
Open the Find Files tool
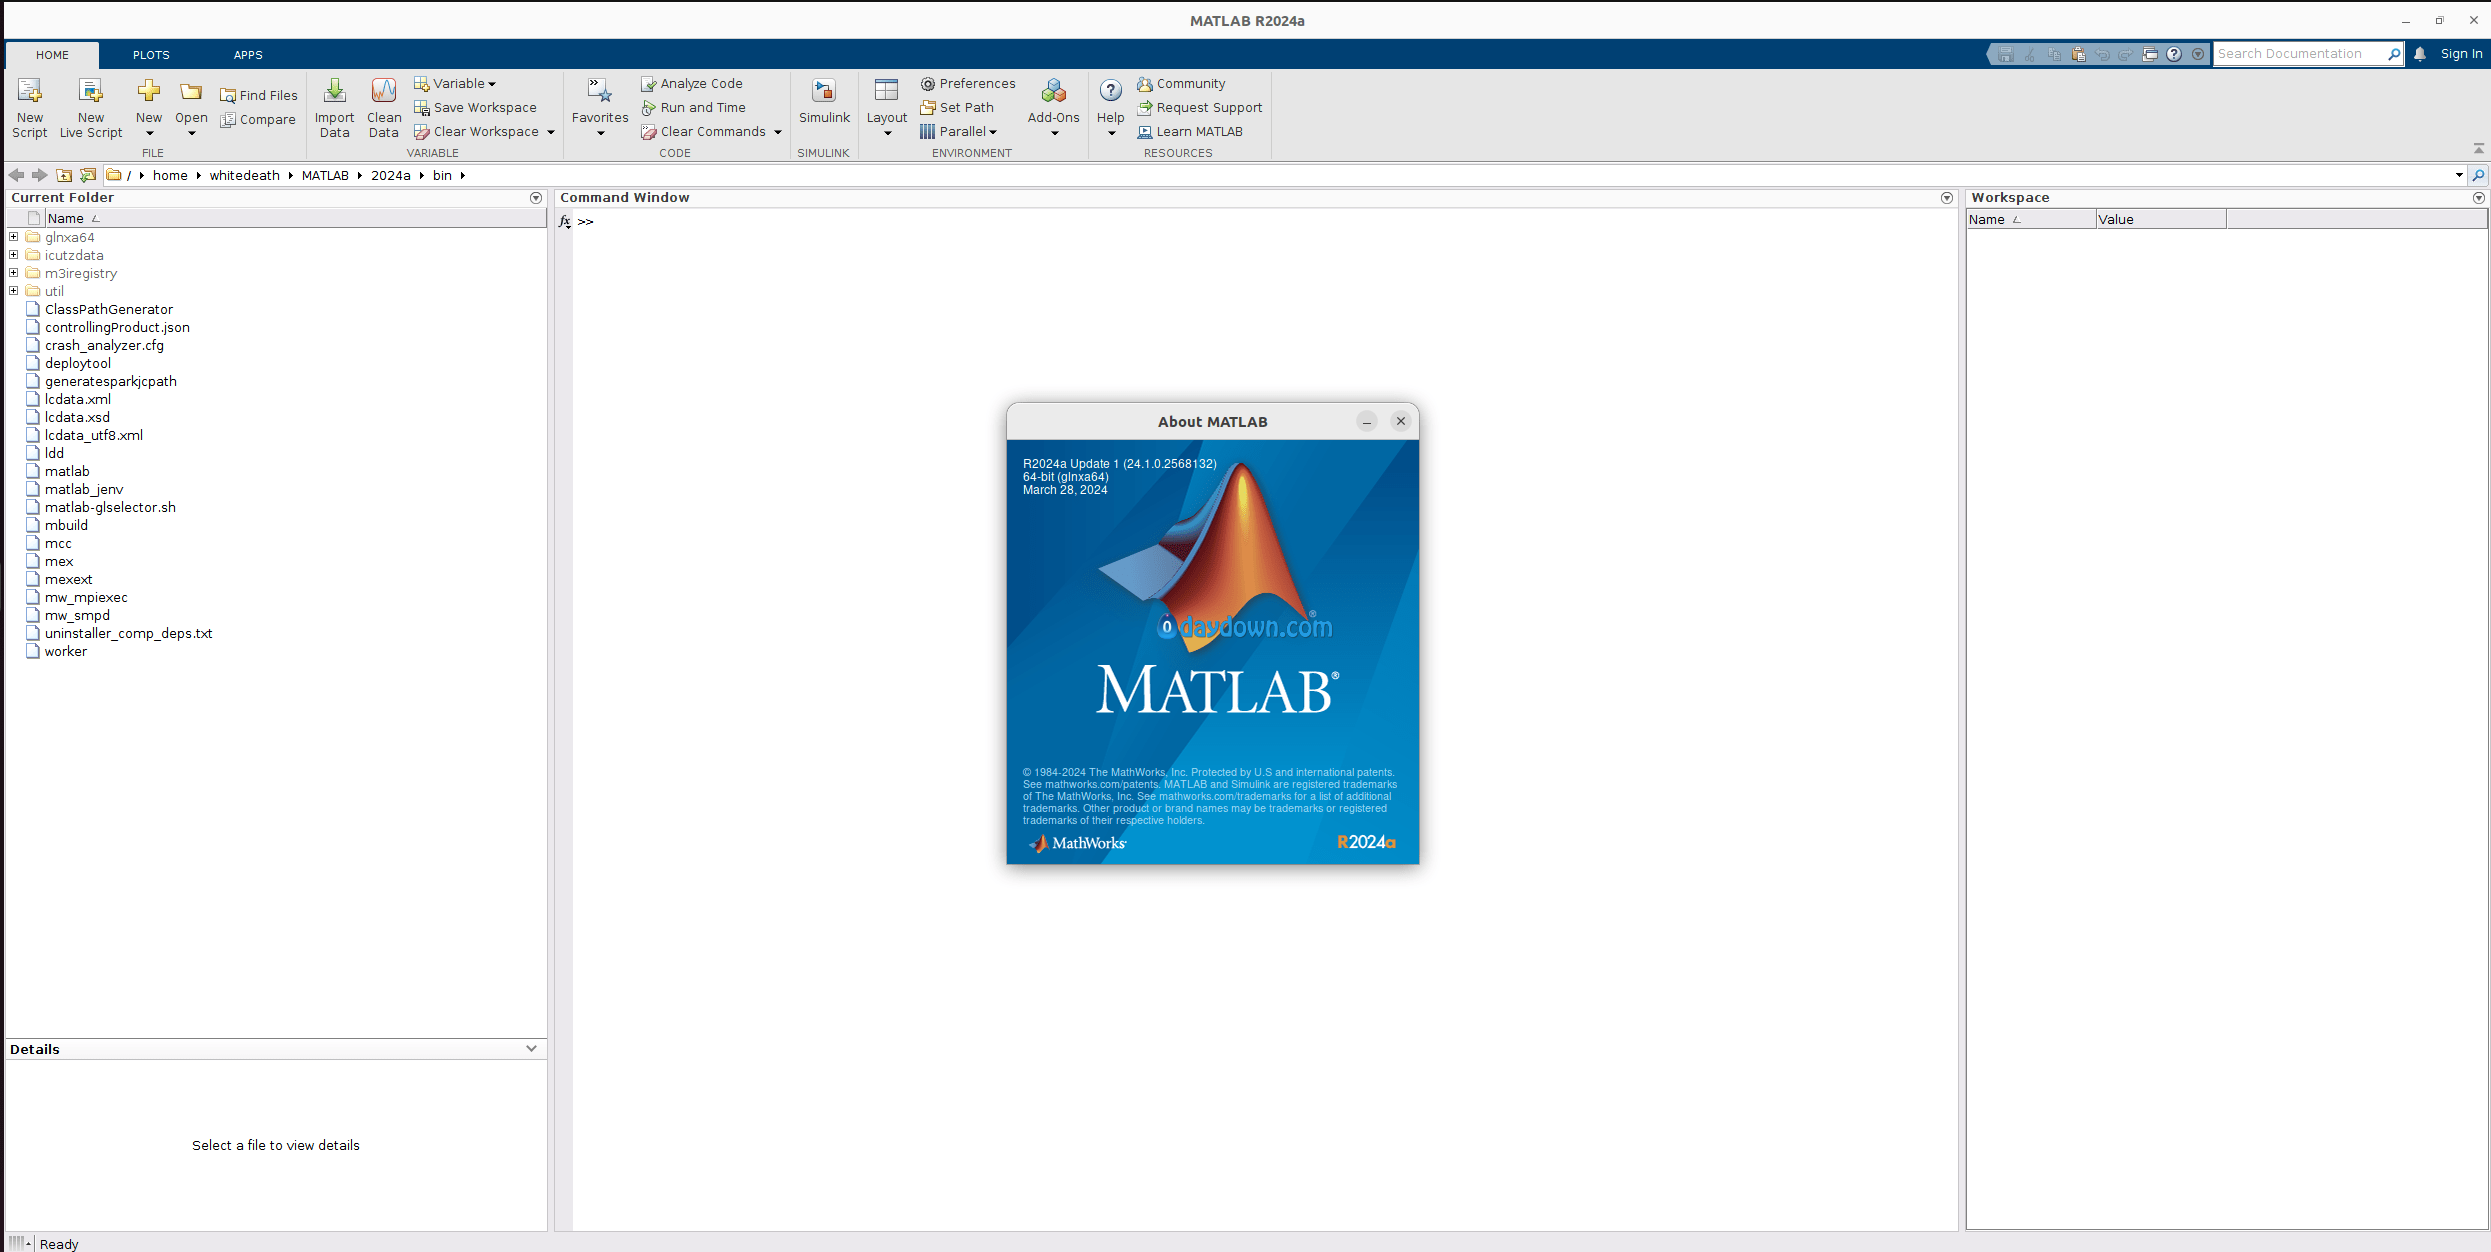point(259,95)
